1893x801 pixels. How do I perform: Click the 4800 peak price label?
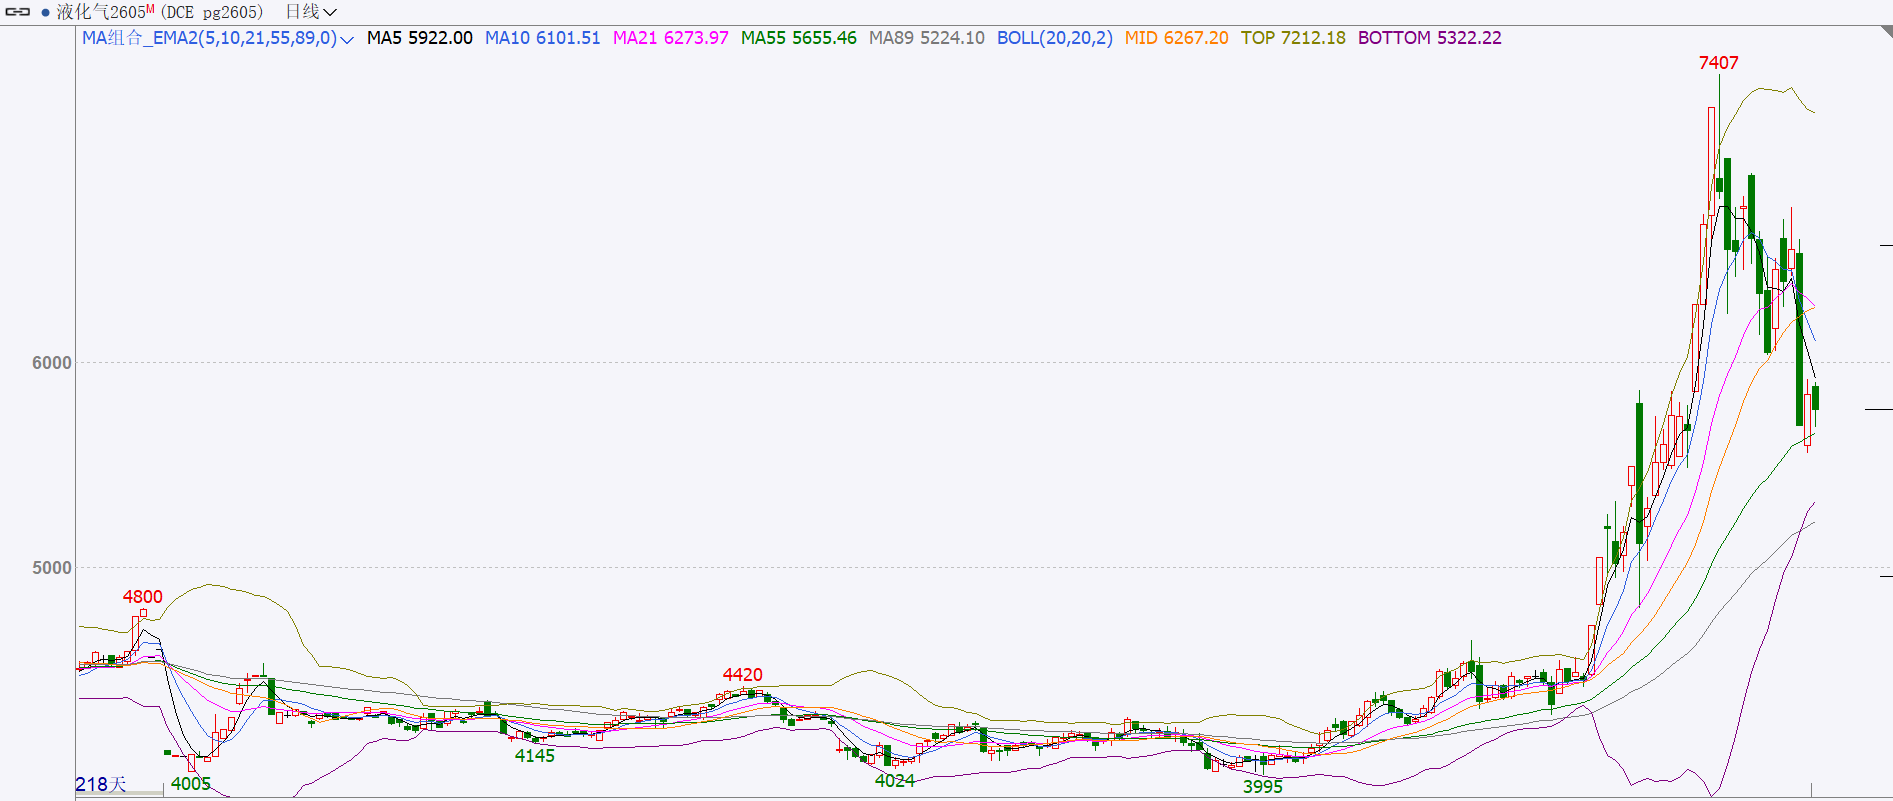[142, 597]
